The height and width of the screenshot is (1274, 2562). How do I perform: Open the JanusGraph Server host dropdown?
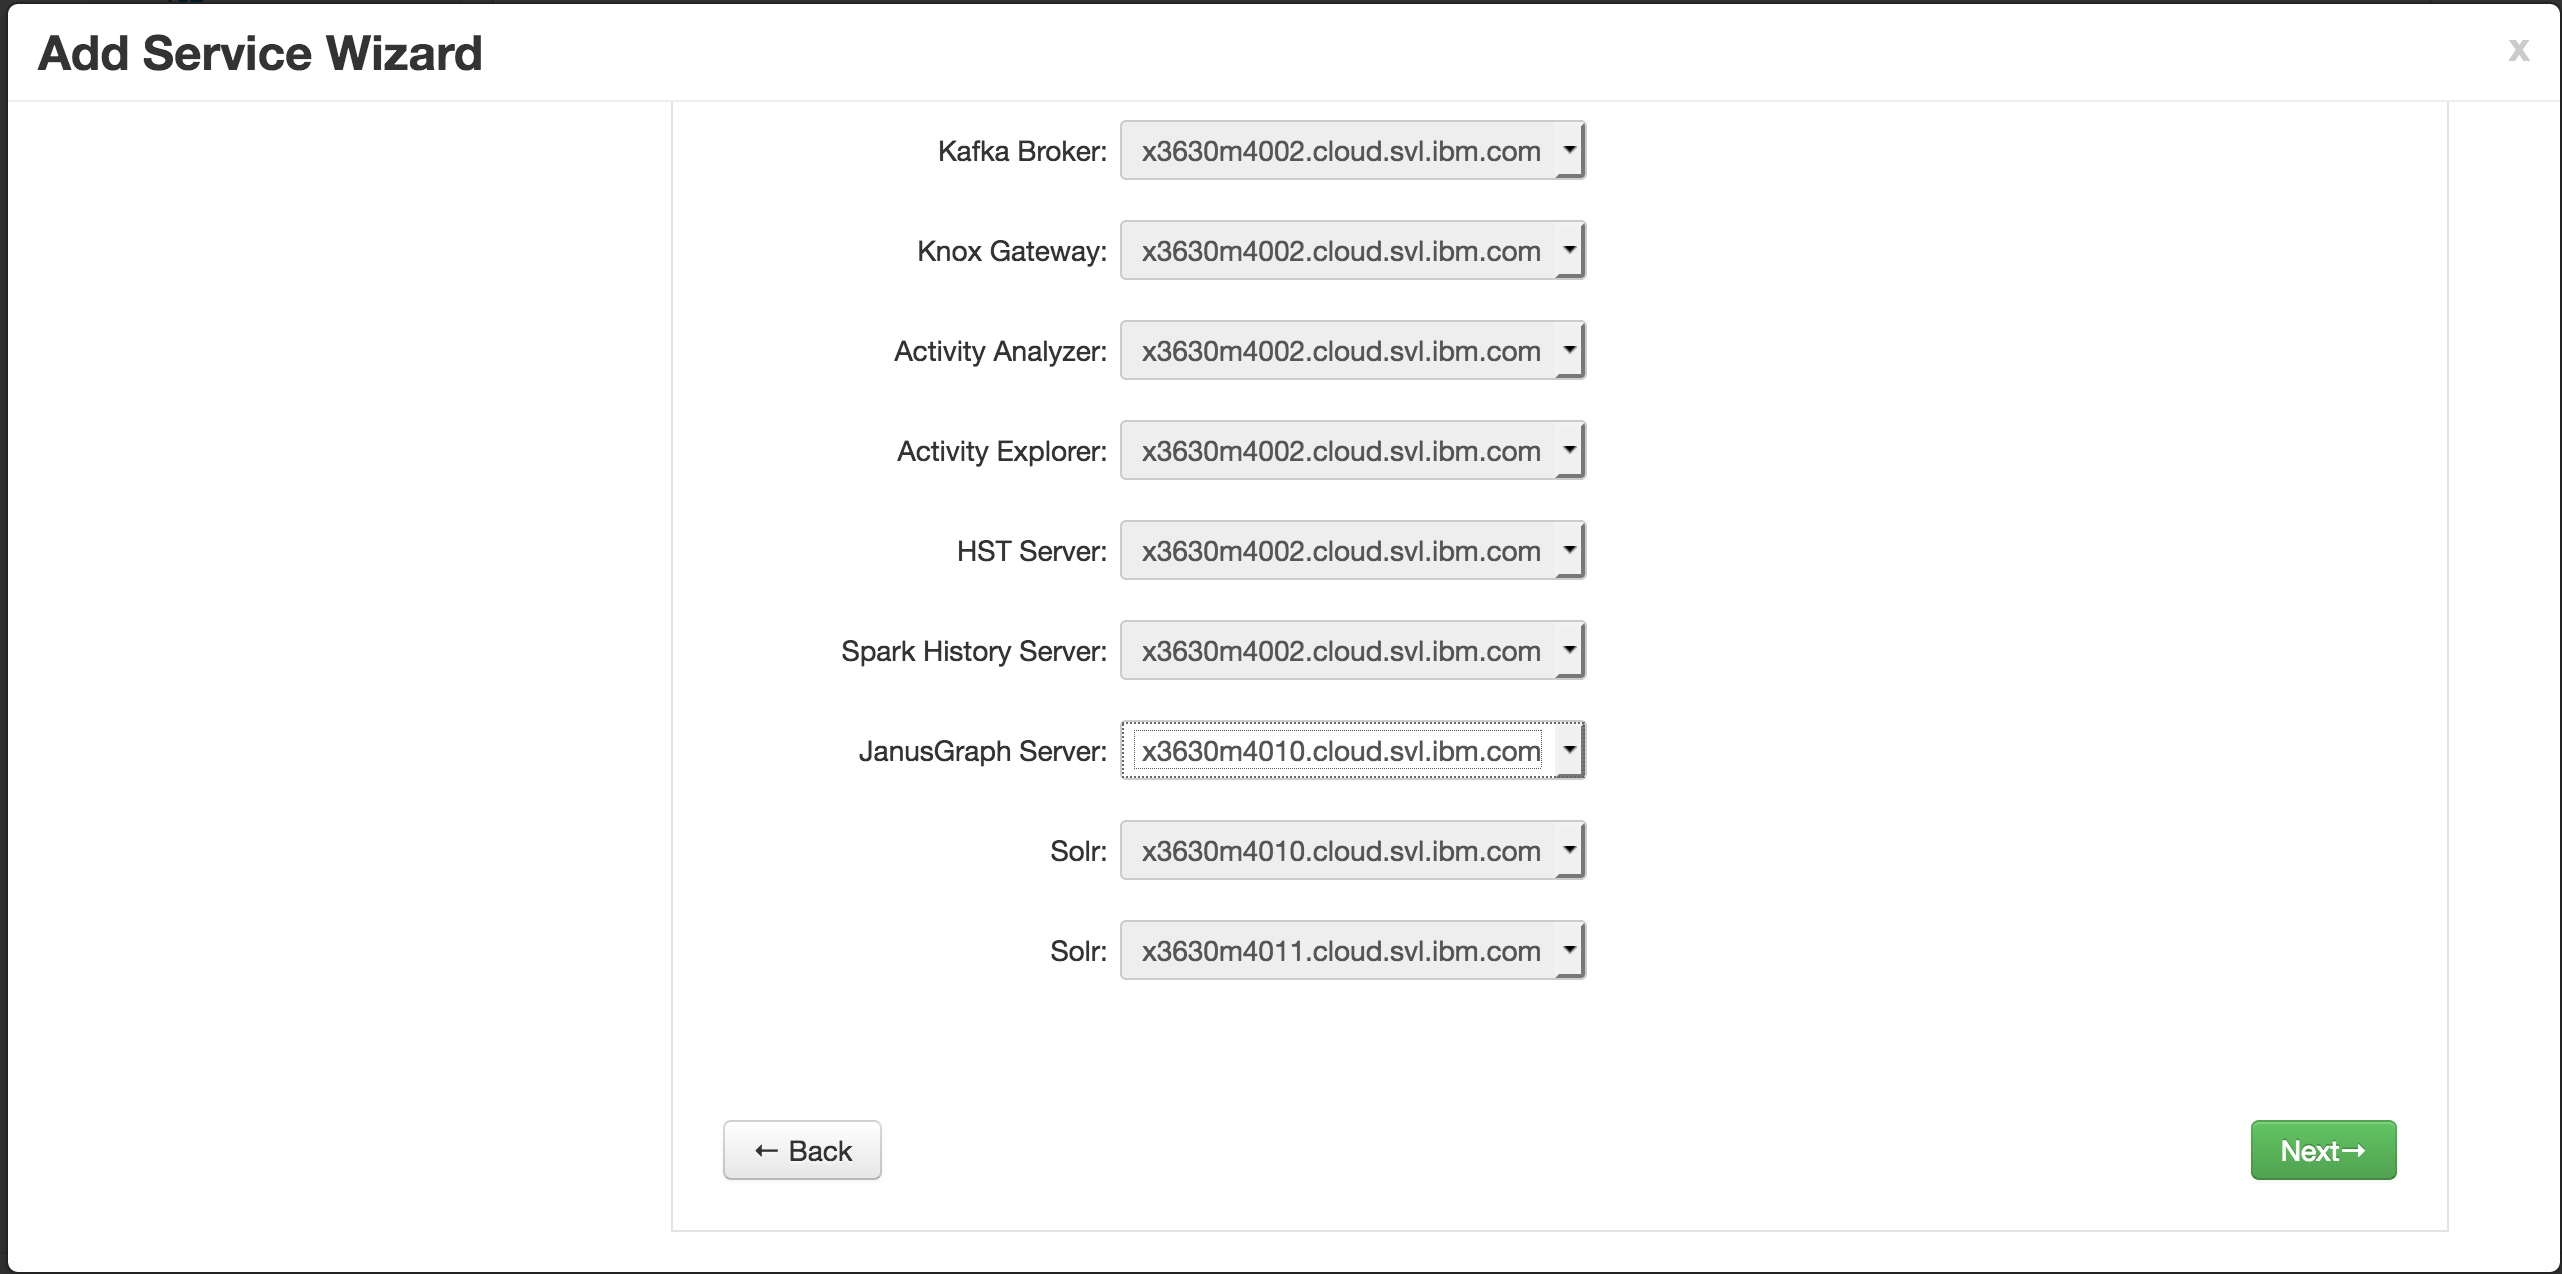1352,750
